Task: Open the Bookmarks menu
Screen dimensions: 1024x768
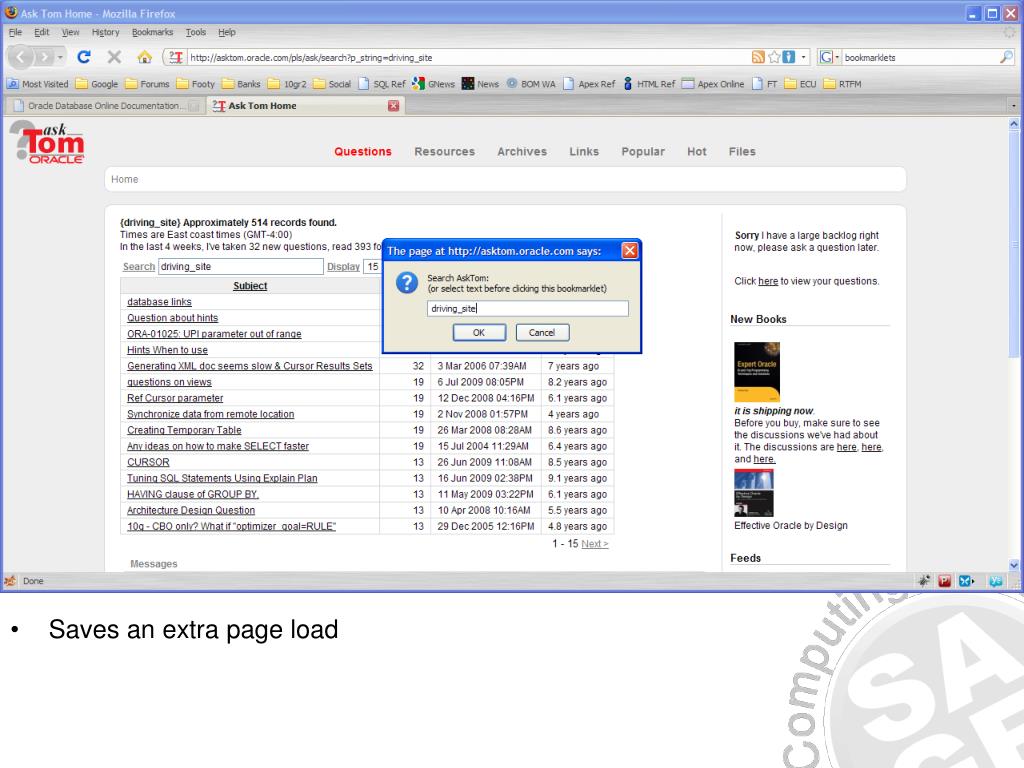Action: point(152,32)
